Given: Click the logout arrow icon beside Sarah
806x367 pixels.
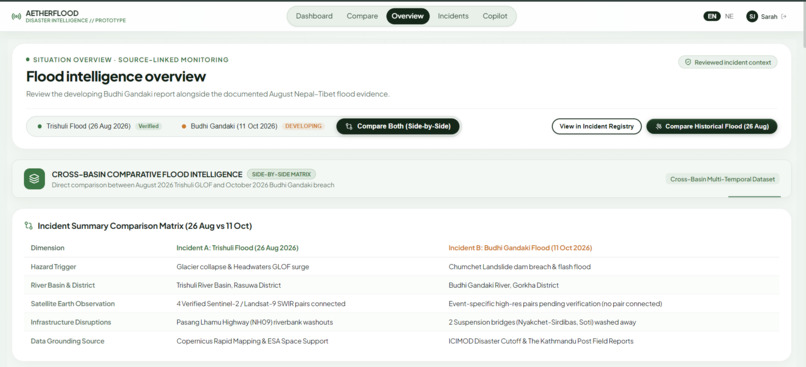Looking at the screenshot, I should point(783,16).
